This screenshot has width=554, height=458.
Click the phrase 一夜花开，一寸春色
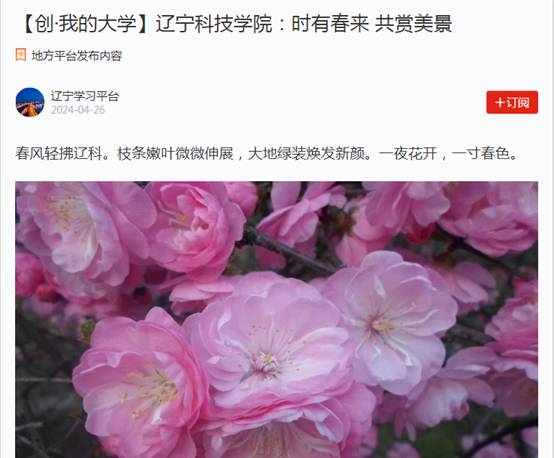click(448, 153)
